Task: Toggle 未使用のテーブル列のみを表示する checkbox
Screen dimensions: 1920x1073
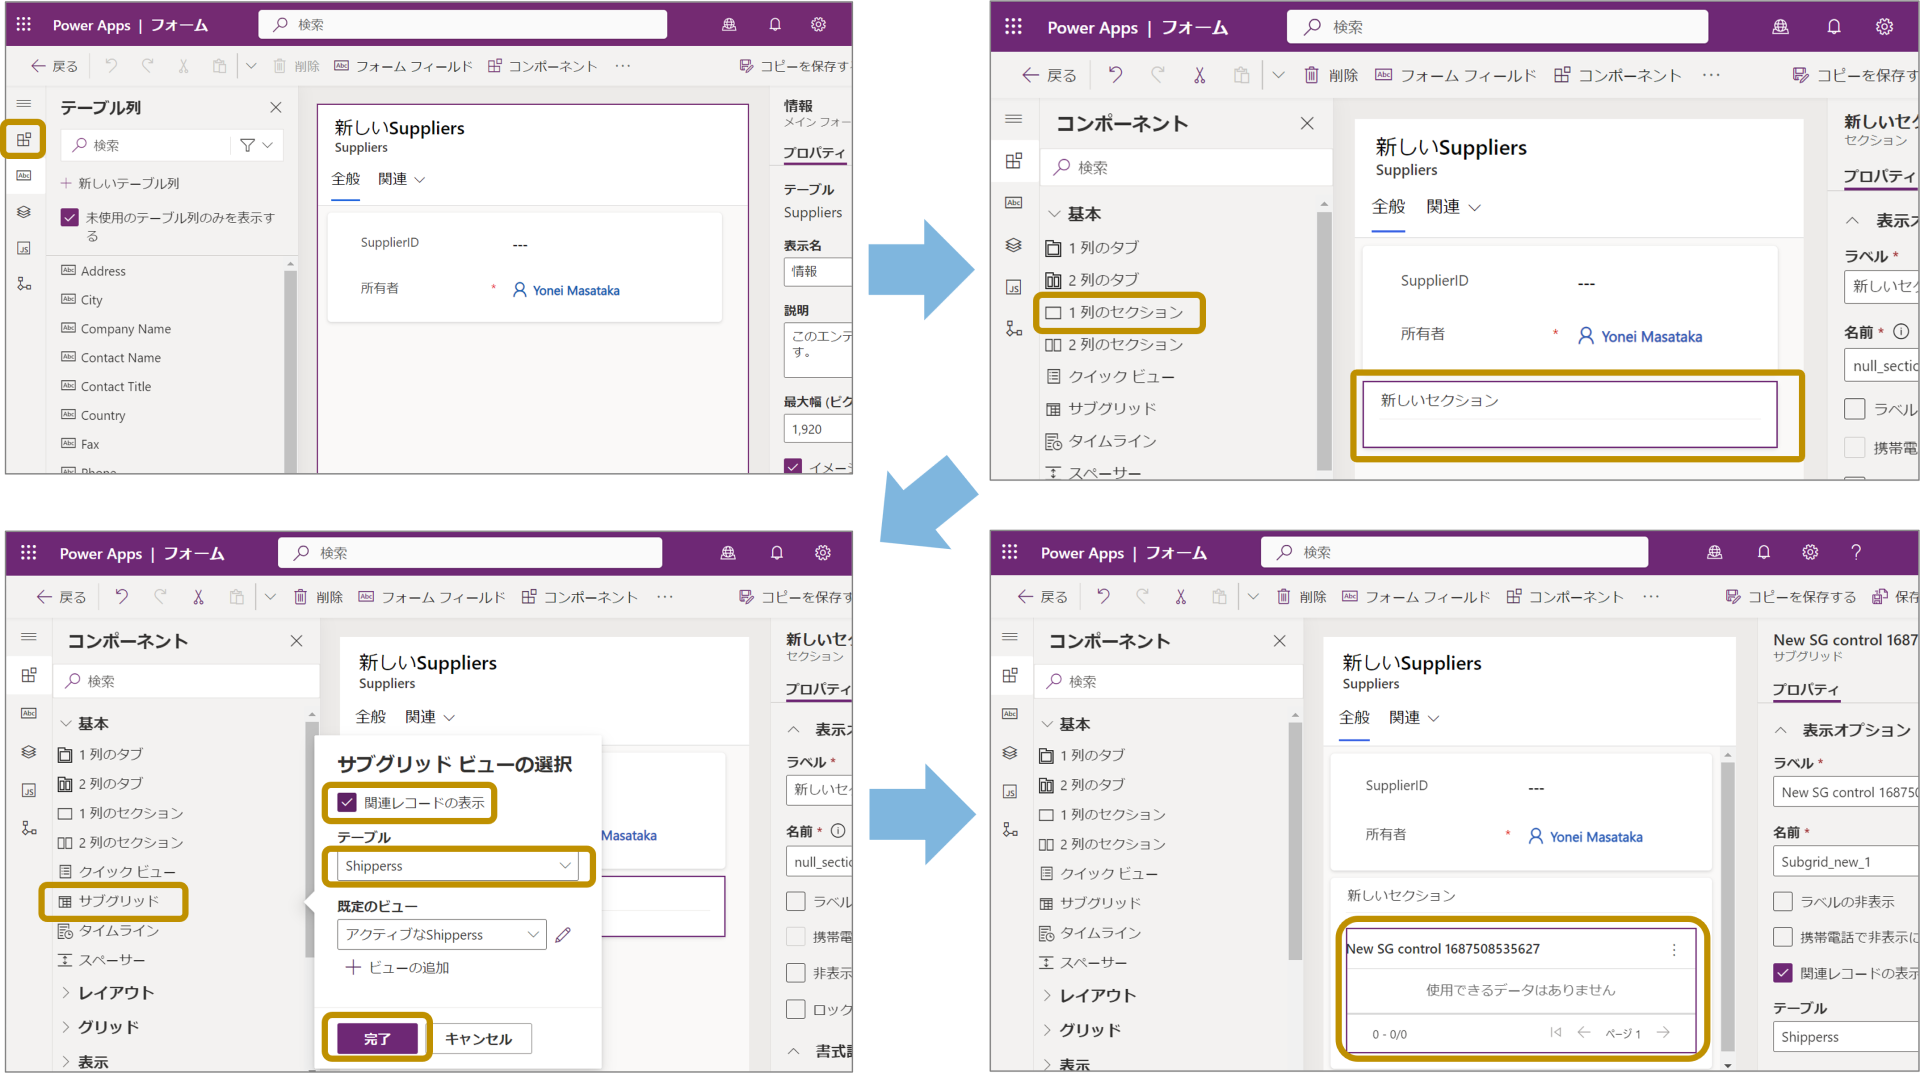Action: click(x=70, y=217)
